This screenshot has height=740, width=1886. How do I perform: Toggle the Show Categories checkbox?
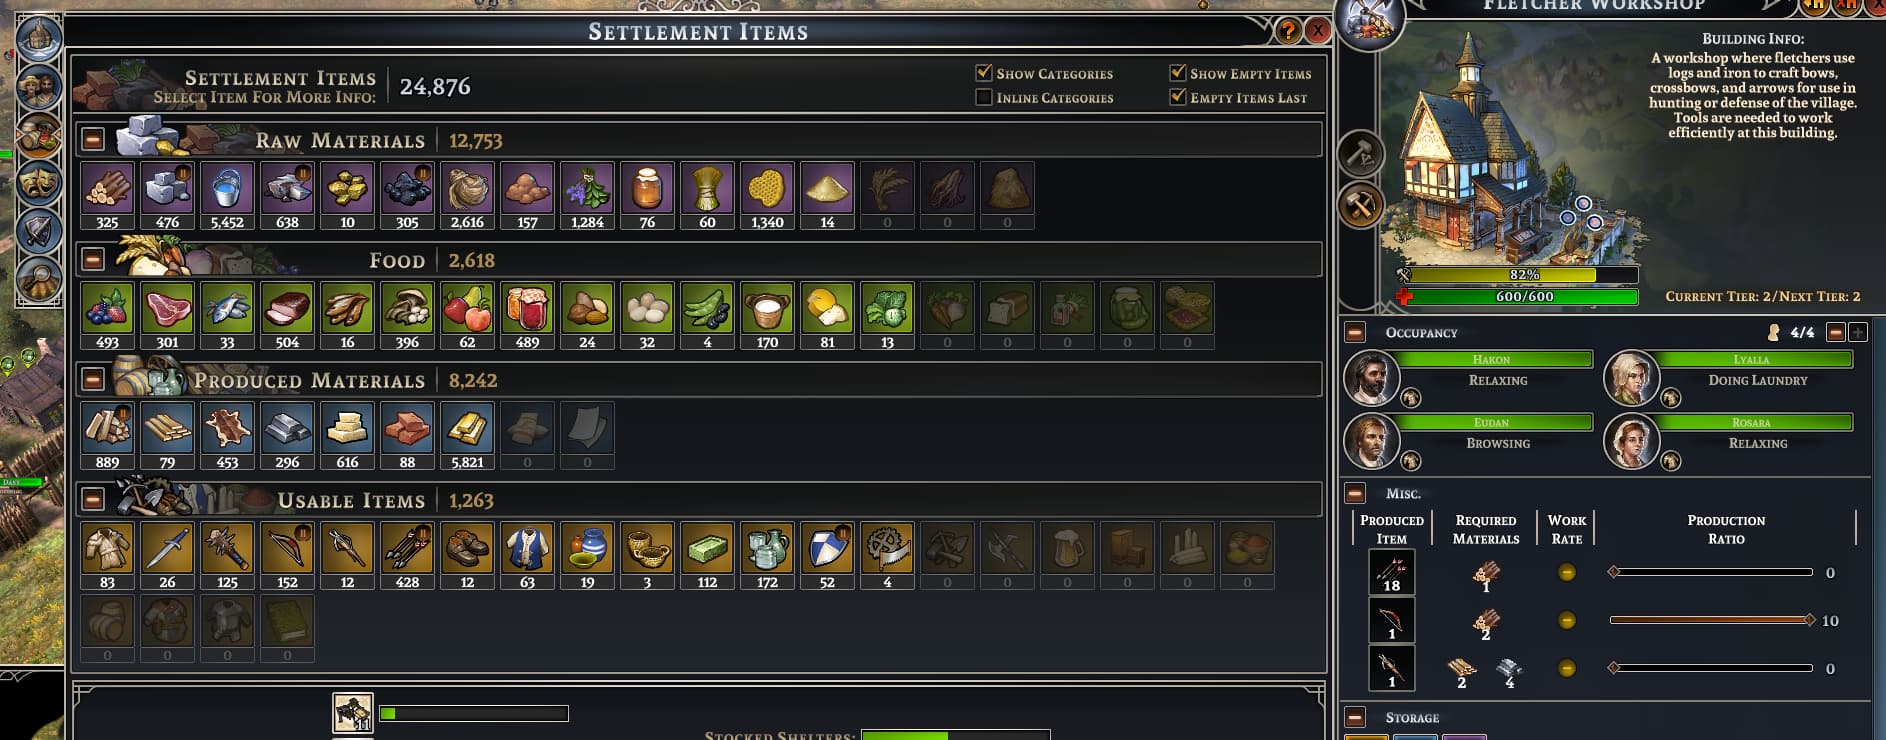click(x=984, y=73)
